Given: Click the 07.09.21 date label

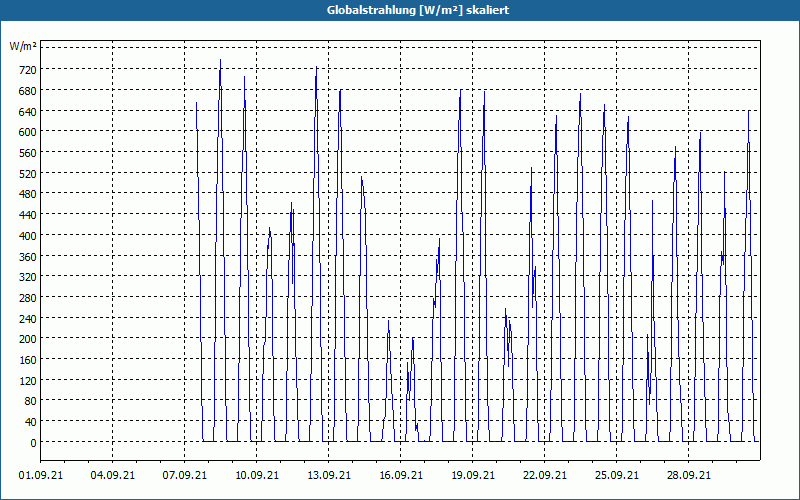Looking at the screenshot, I should (x=185, y=476).
